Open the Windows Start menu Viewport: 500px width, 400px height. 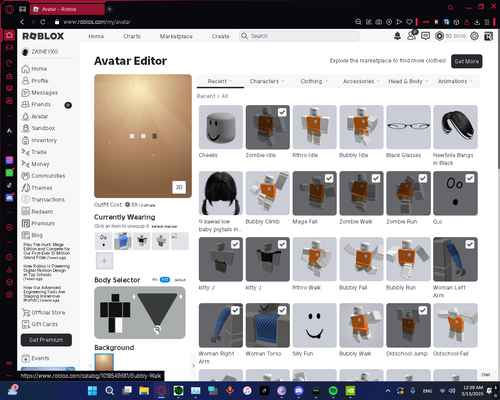tap(92, 390)
